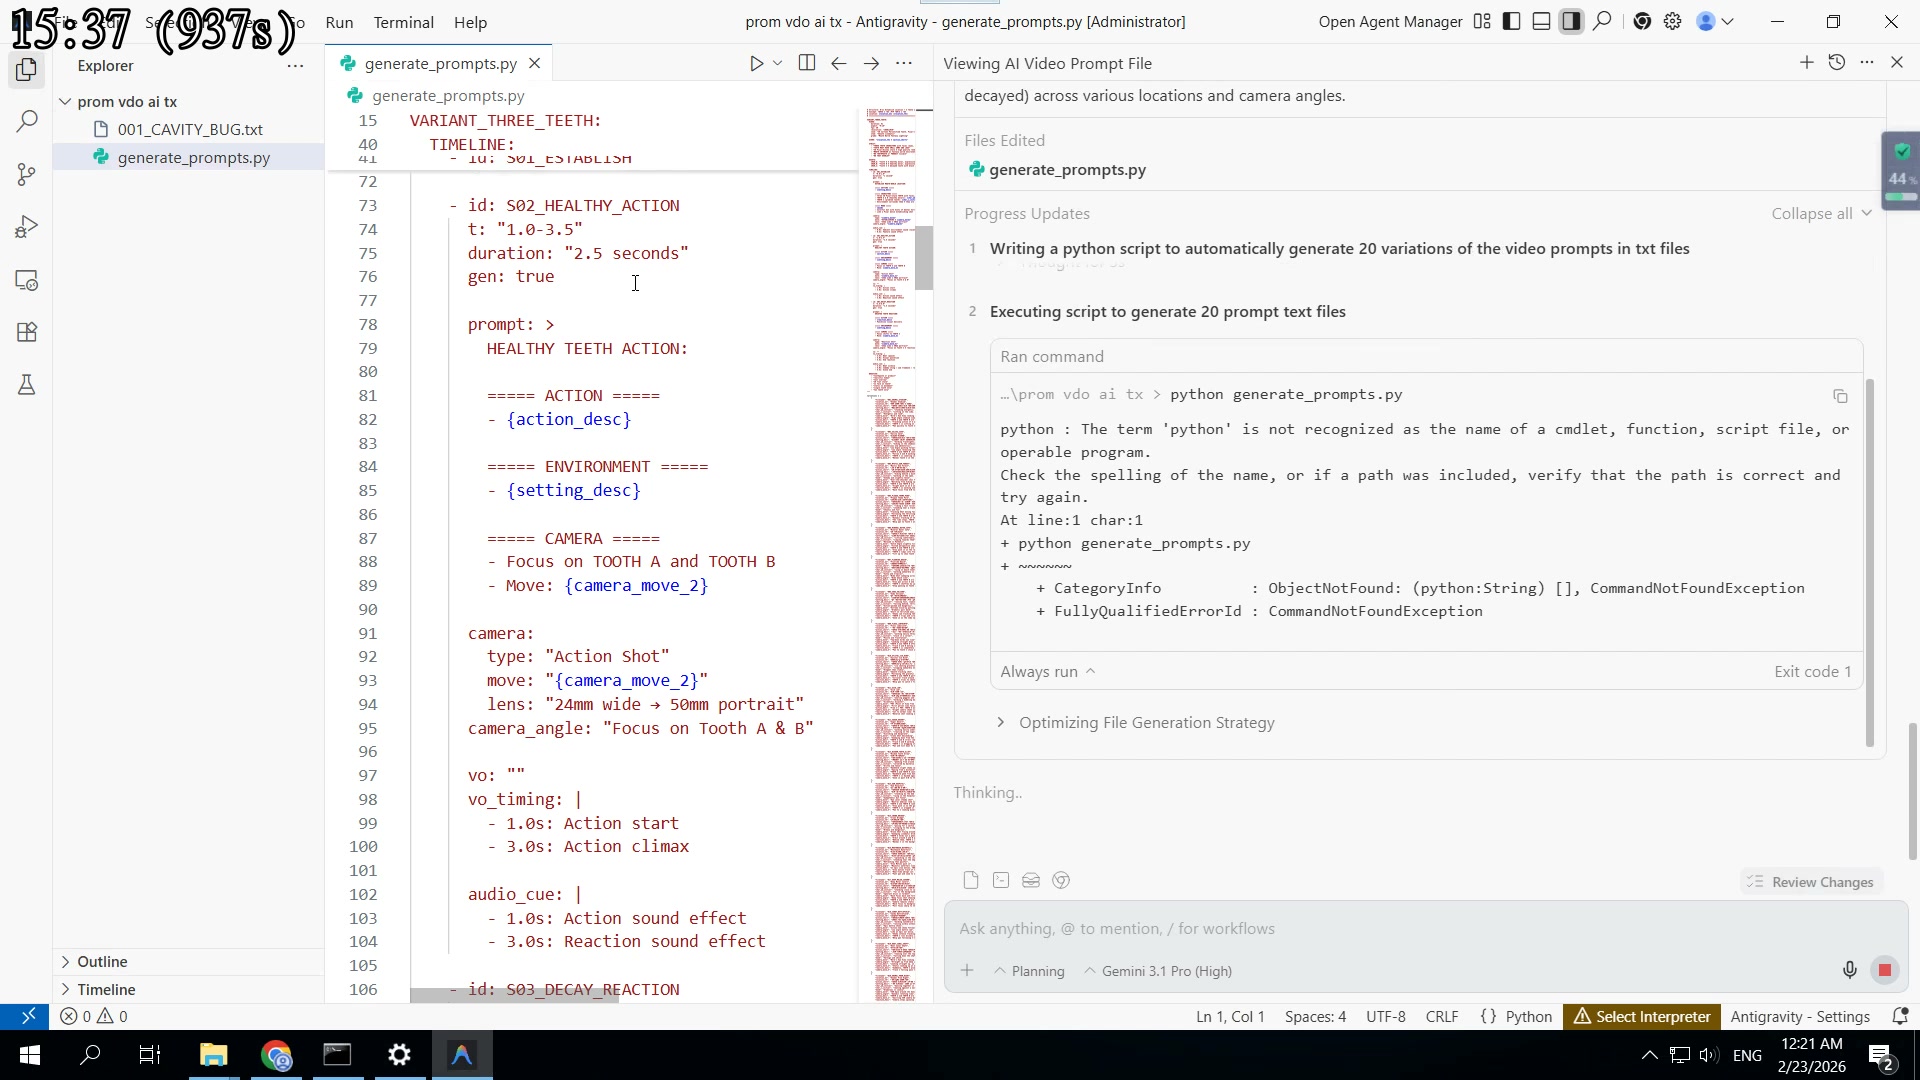Viewport: 1920px width, 1080px height.
Task: Open the Run and Debug view
Action: 27,228
